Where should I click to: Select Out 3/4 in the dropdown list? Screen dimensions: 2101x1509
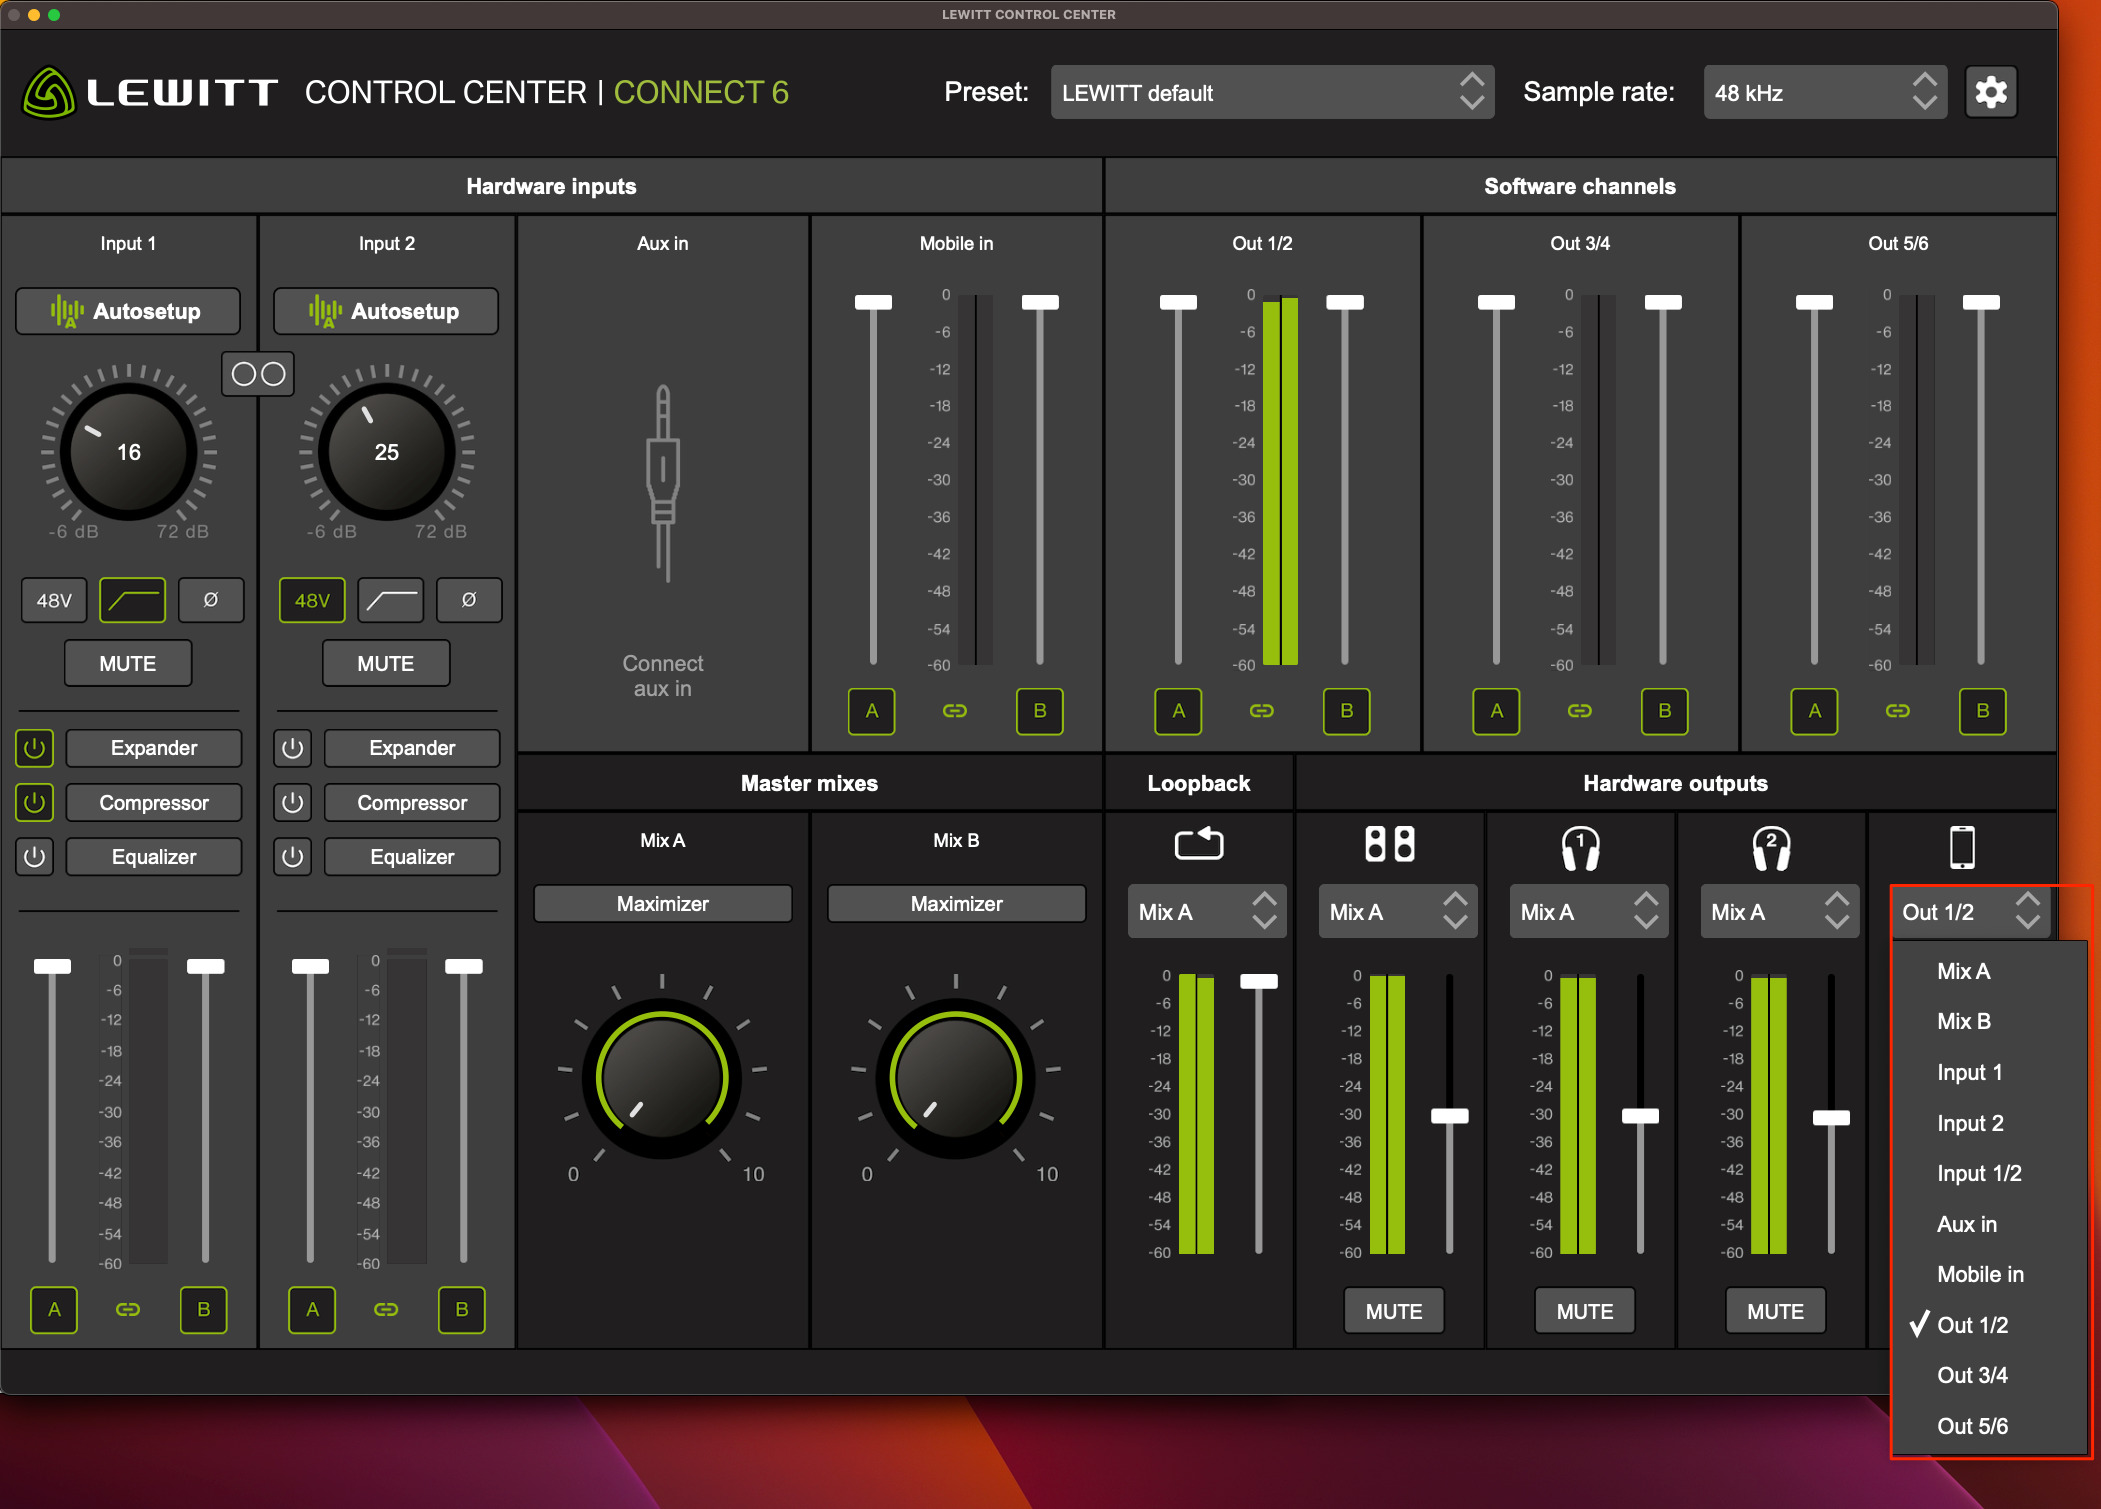click(x=1990, y=1375)
